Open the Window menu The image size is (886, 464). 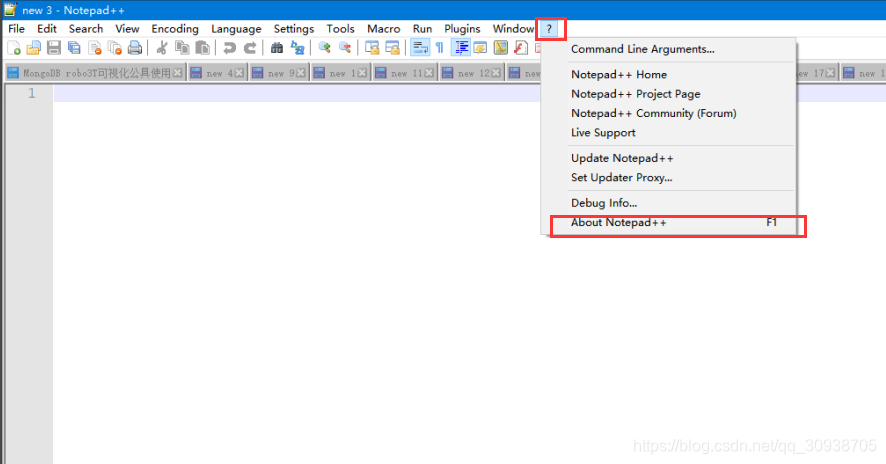pos(513,29)
